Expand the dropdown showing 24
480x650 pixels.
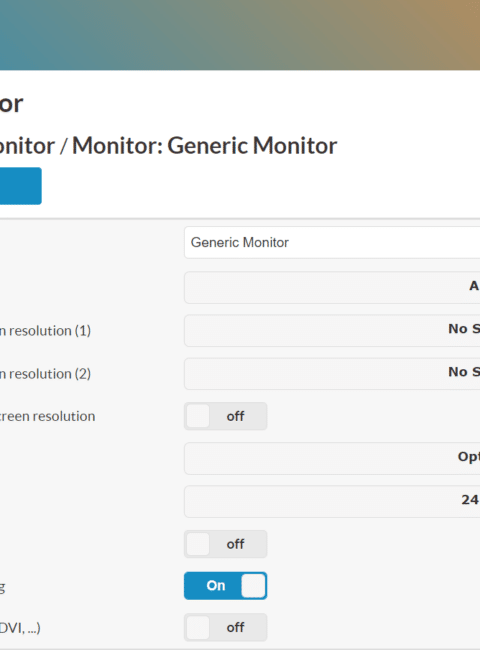pyautogui.click(x=332, y=502)
